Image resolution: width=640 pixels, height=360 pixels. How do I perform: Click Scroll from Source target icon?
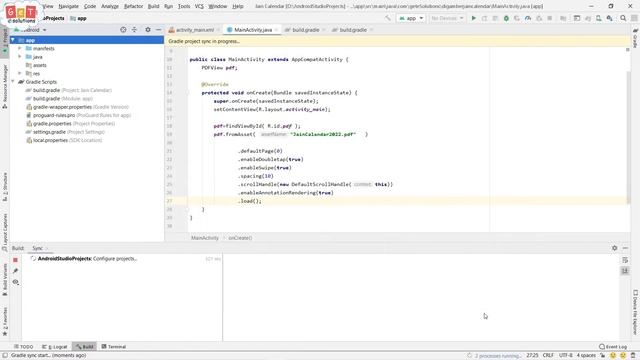[123, 30]
